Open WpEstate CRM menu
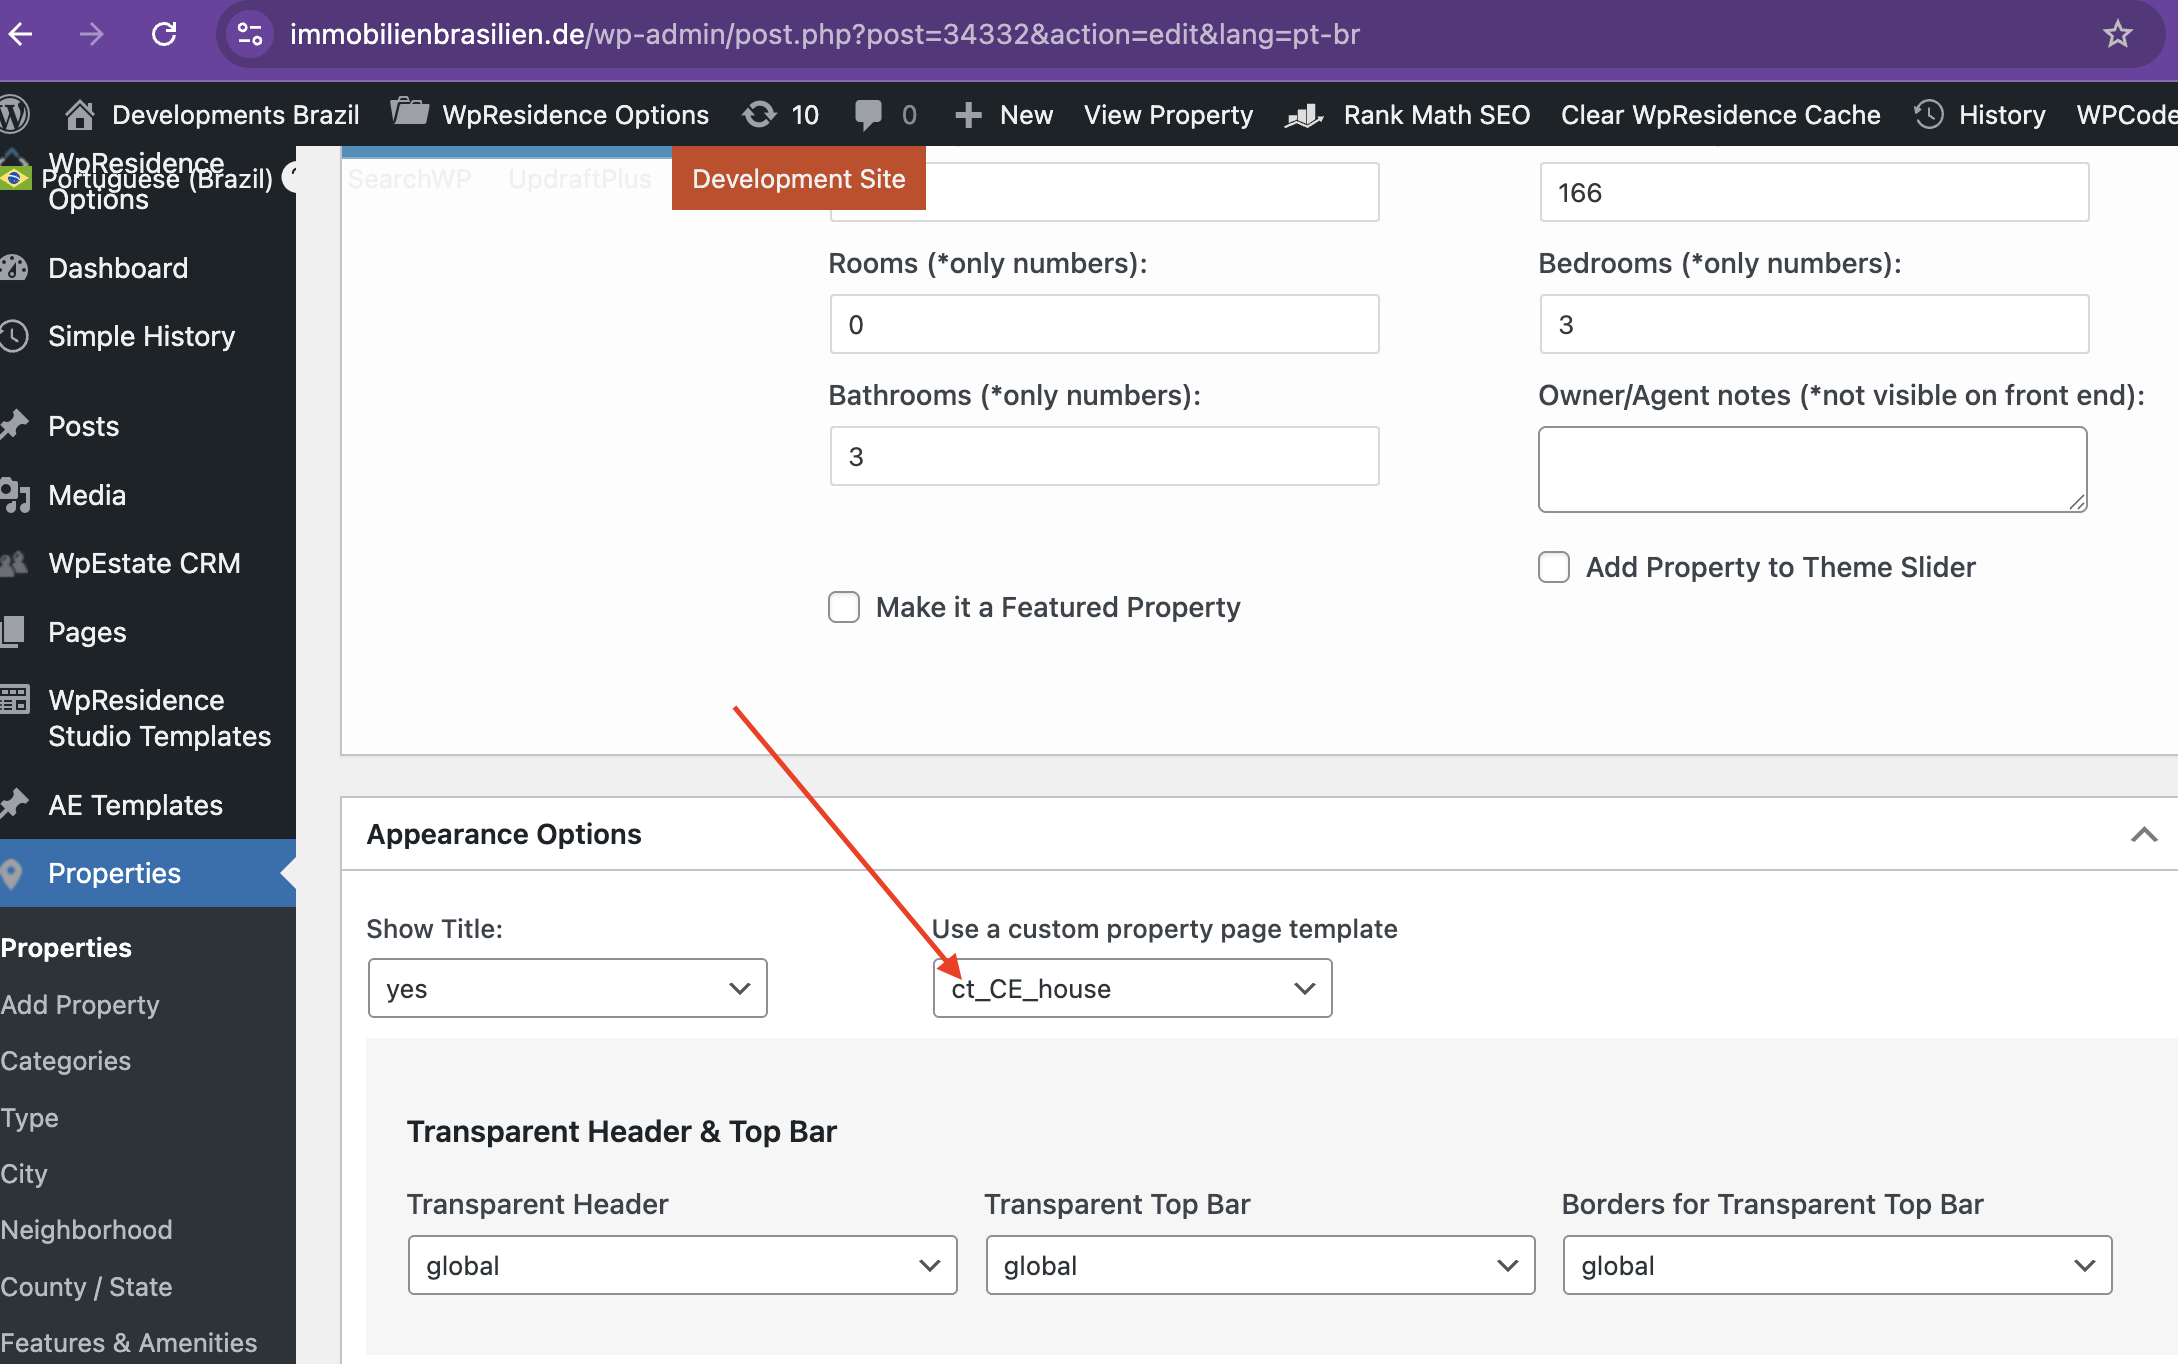 click(x=144, y=563)
